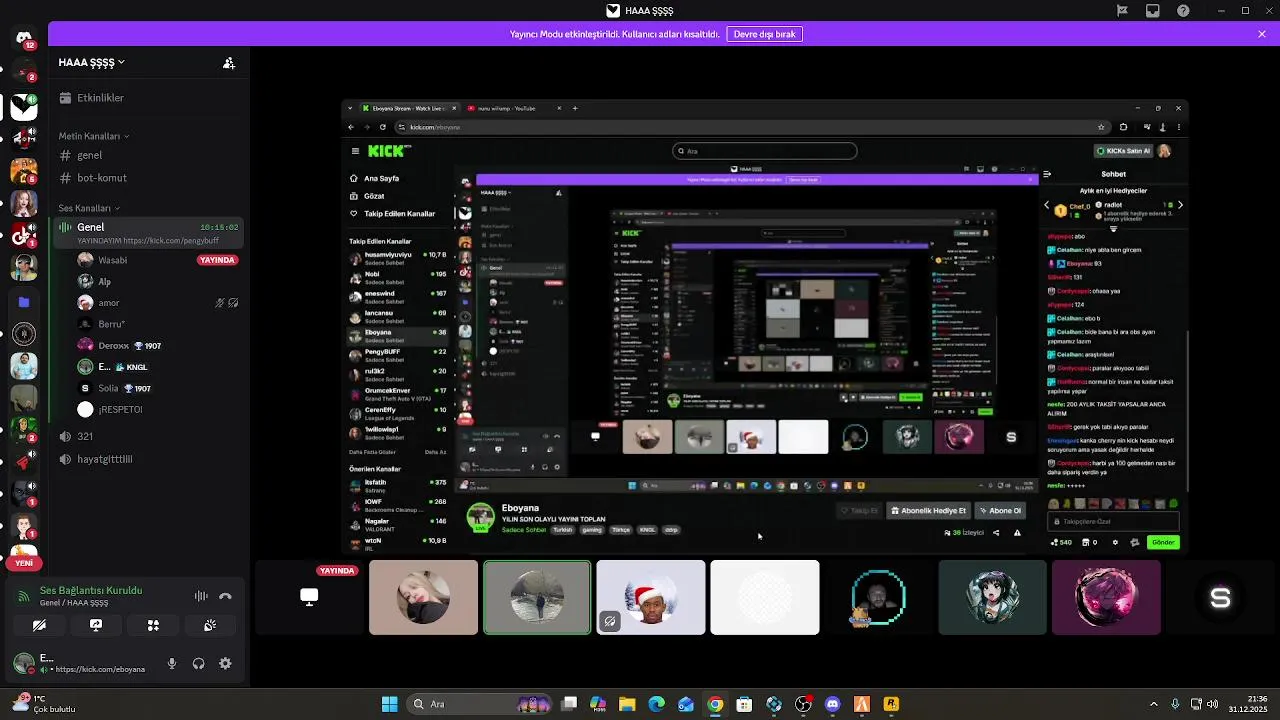This screenshot has height=720, width=1280.
Task: Open File Explorer from the taskbar
Action: (627, 704)
